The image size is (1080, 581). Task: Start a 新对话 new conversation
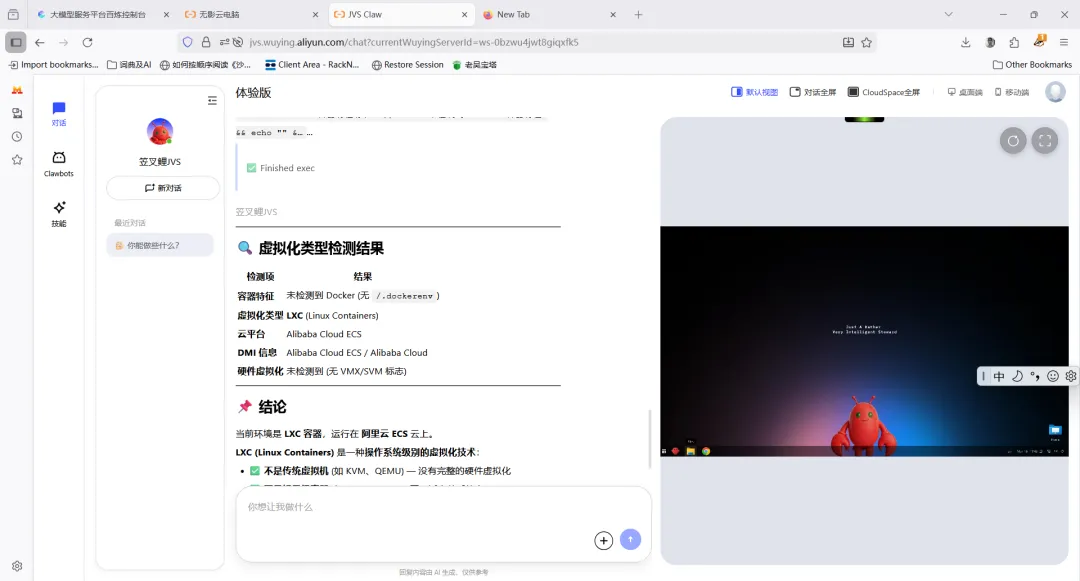[x=163, y=188]
